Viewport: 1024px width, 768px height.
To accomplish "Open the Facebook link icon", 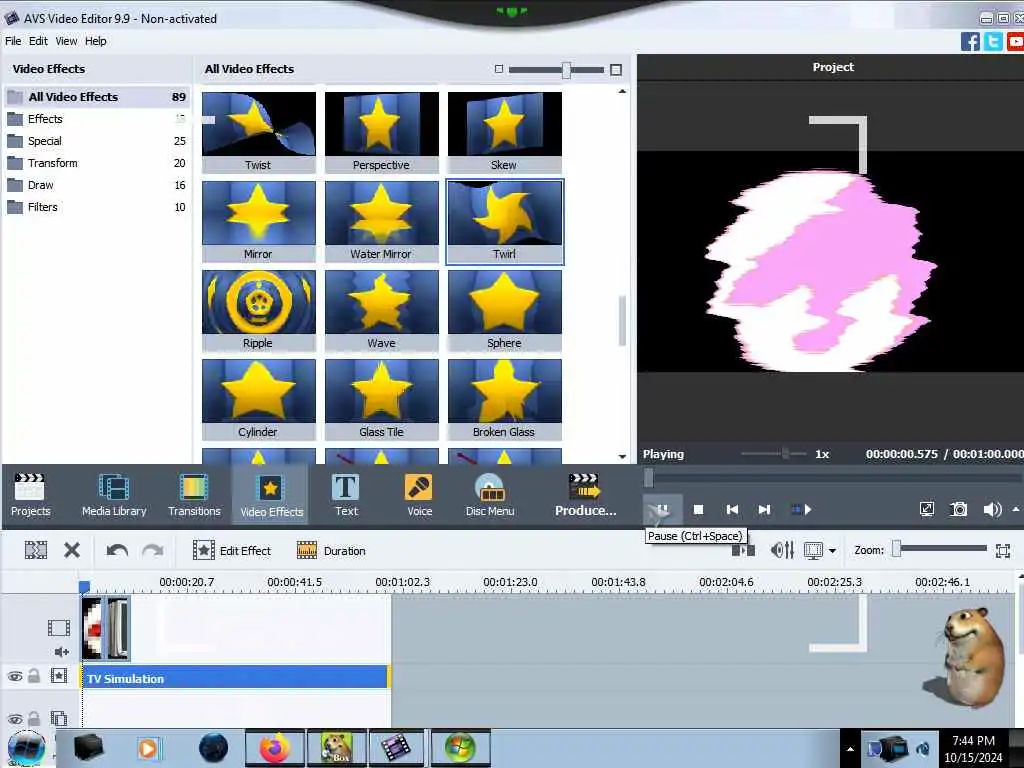I will 970,41.
